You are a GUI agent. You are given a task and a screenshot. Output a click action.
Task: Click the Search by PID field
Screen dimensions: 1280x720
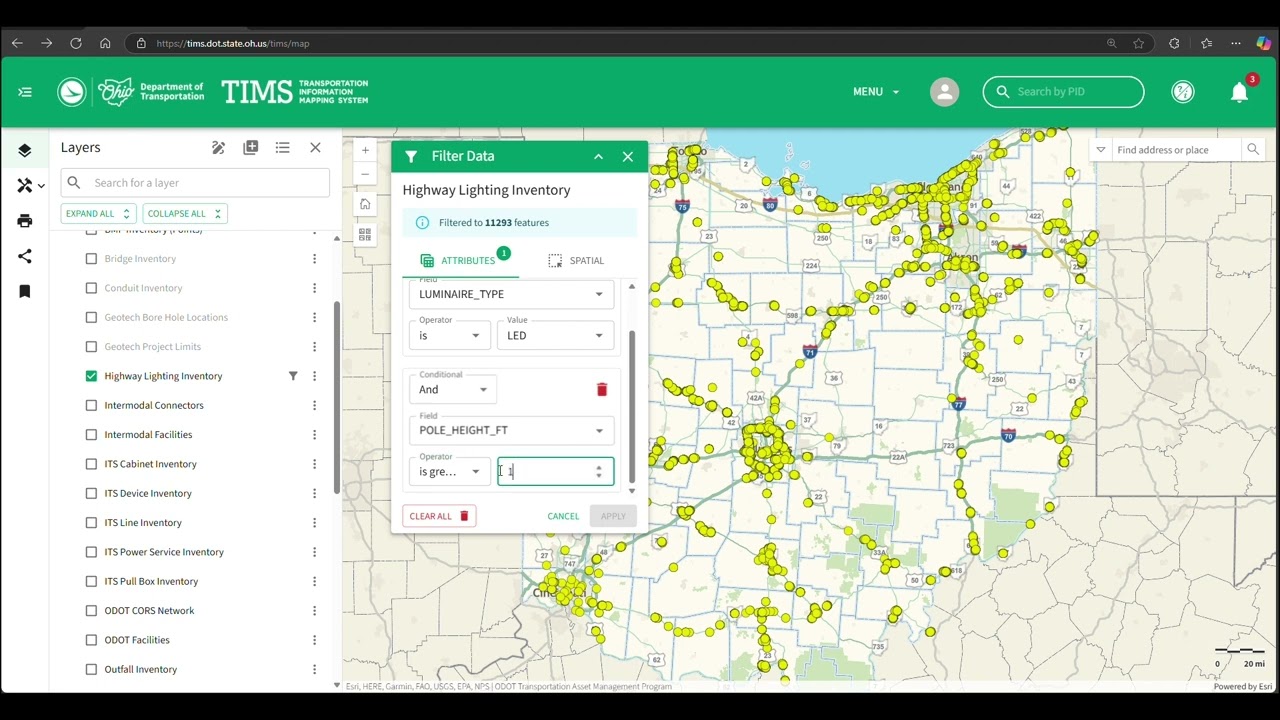tap(1064, 92)
